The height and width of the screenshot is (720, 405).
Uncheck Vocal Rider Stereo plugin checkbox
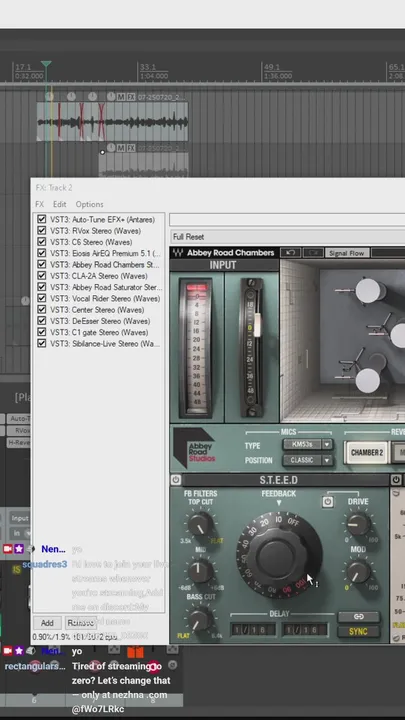pos(42,298)
